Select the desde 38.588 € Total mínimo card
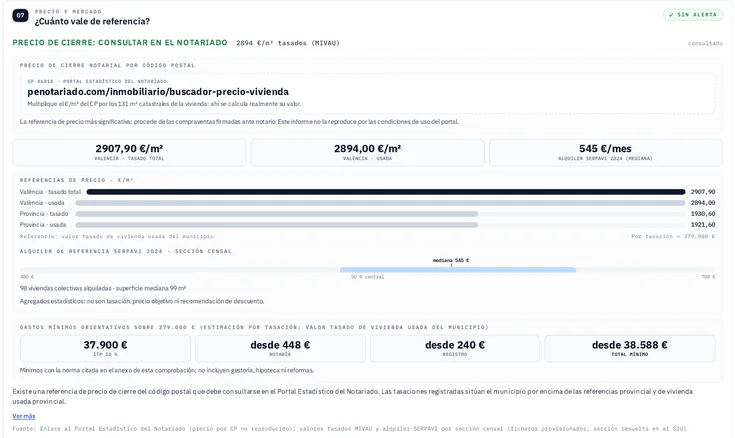735x438 pixels. (x=630, y=348)
